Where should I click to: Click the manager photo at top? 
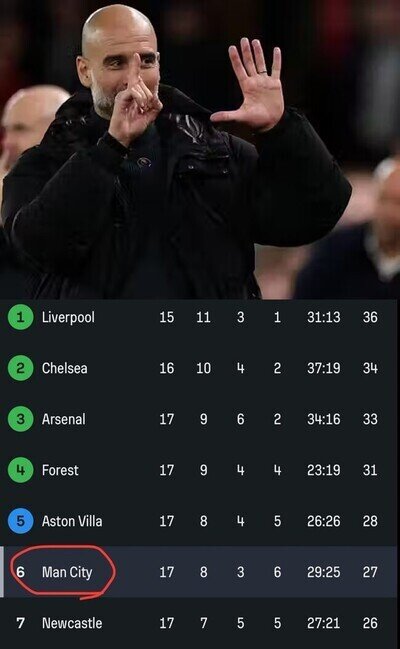click(200, 149)
